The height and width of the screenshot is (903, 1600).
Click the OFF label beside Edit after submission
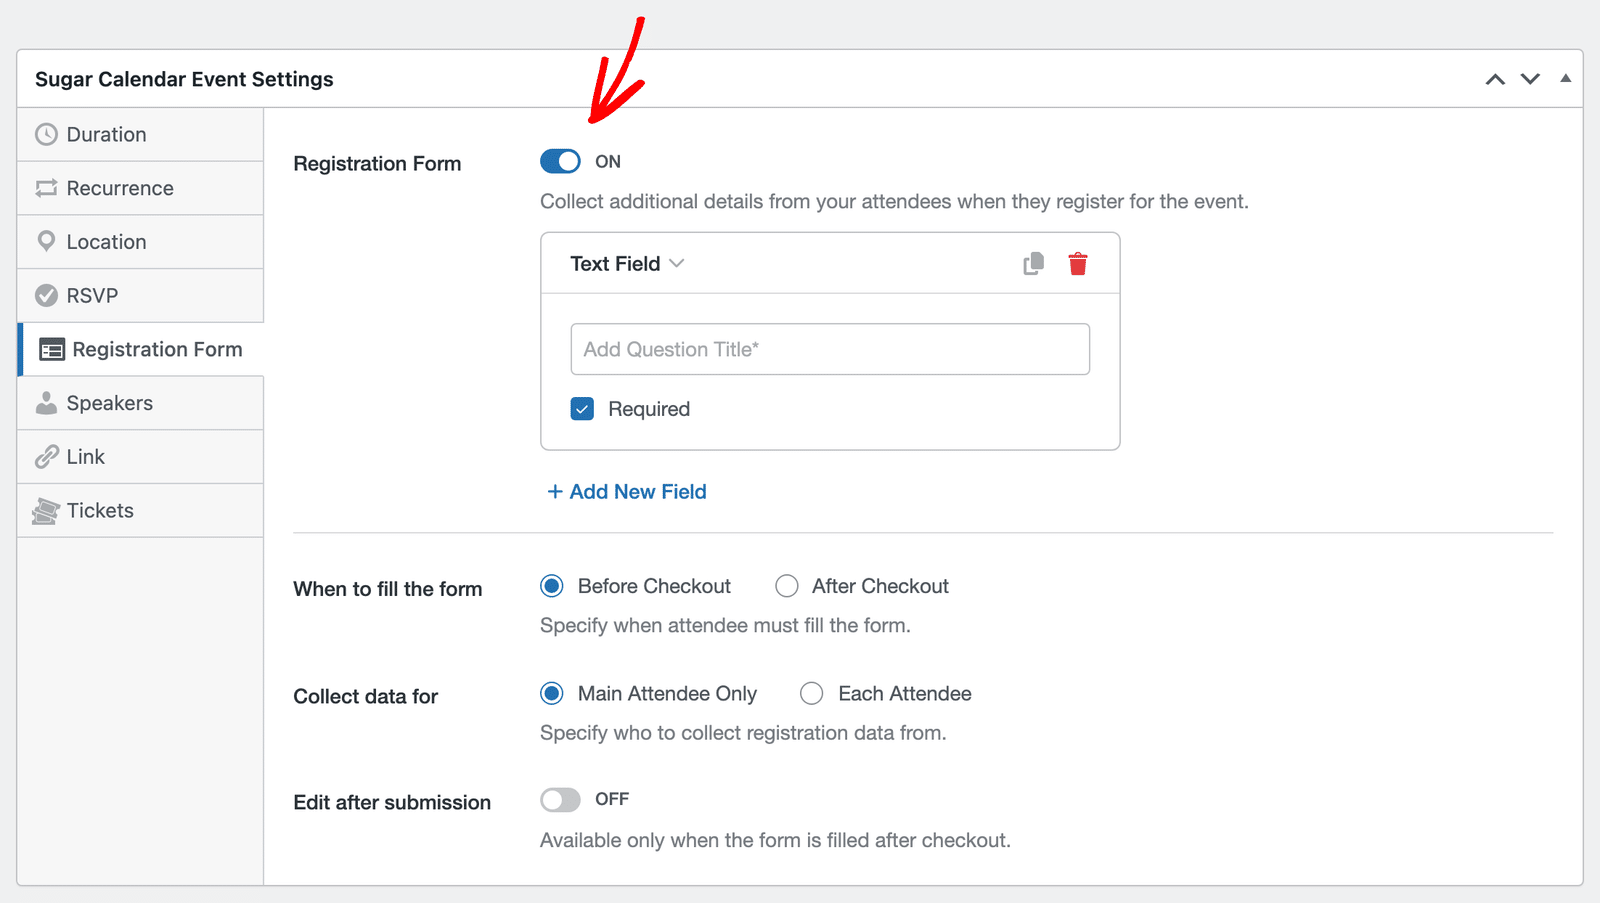coord(612,799)
